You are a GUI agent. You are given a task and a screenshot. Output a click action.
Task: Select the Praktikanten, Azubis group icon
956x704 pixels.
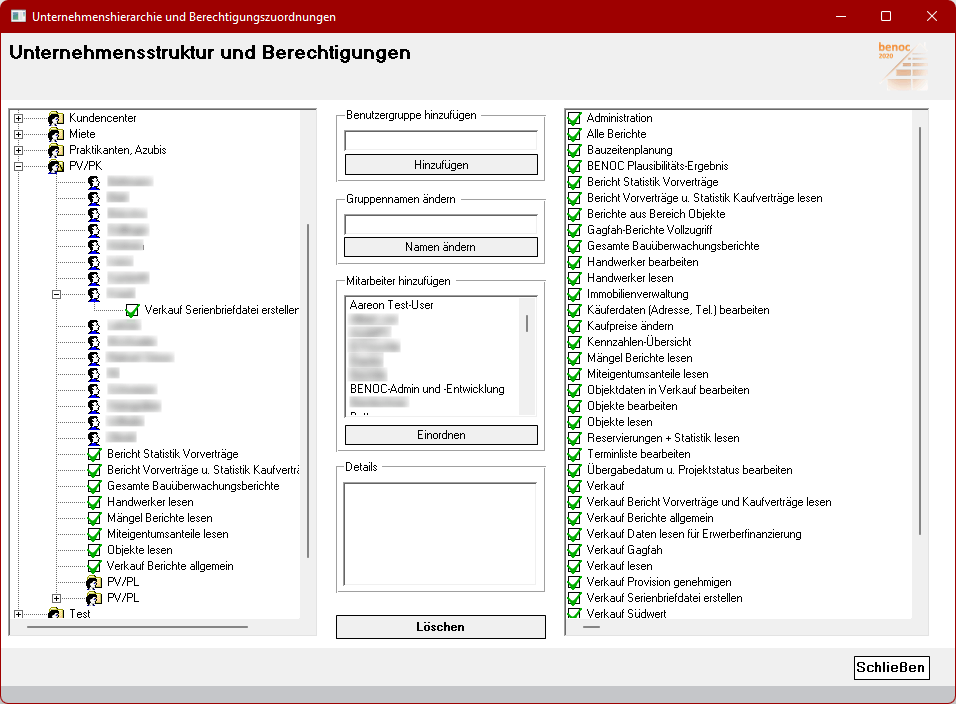pyautogui.click(x=56, y=150)
